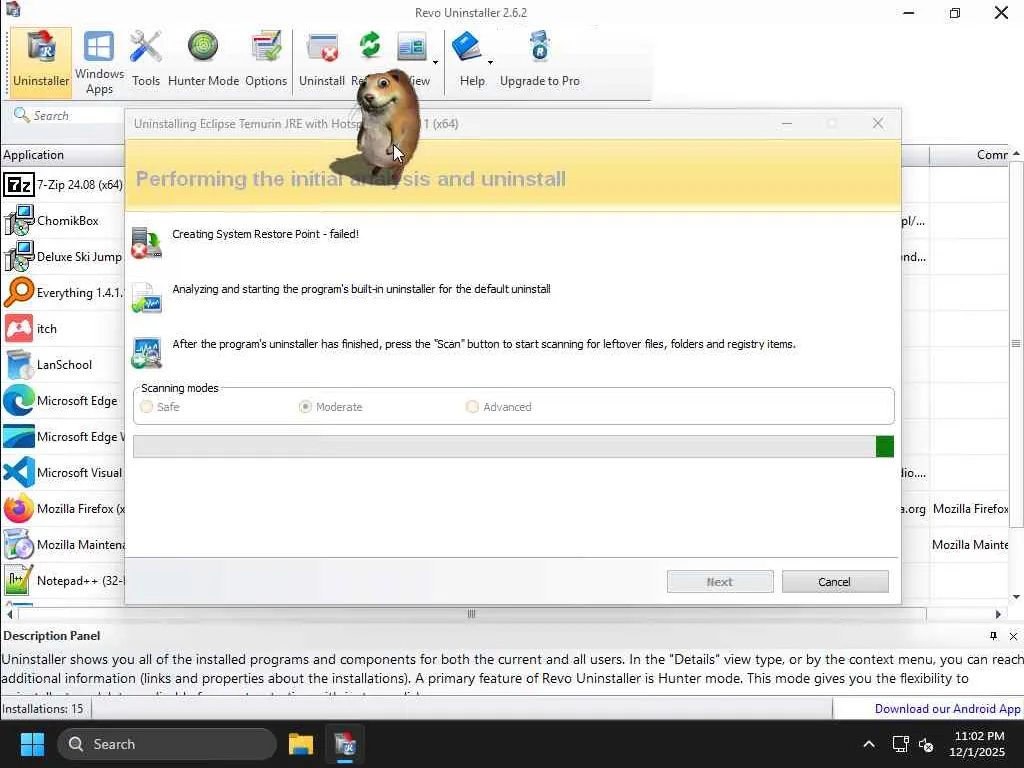Open the Options toolbar icon

pos(266,47)
